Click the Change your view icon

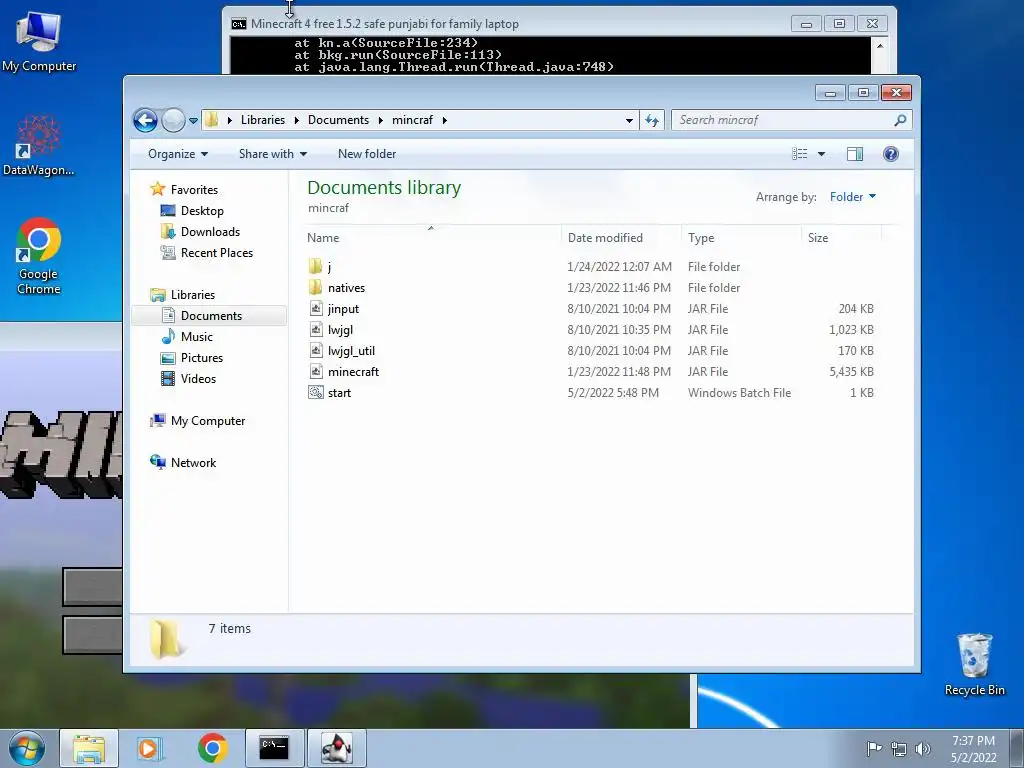800,154
